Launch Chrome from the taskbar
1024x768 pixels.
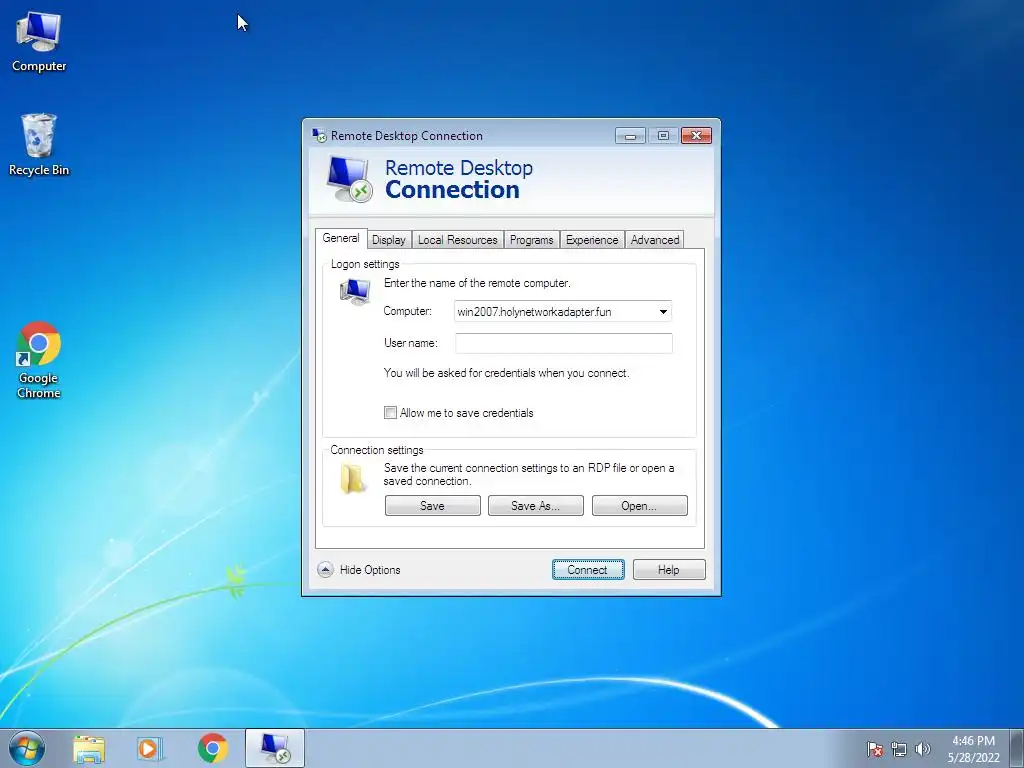(212, 748)
